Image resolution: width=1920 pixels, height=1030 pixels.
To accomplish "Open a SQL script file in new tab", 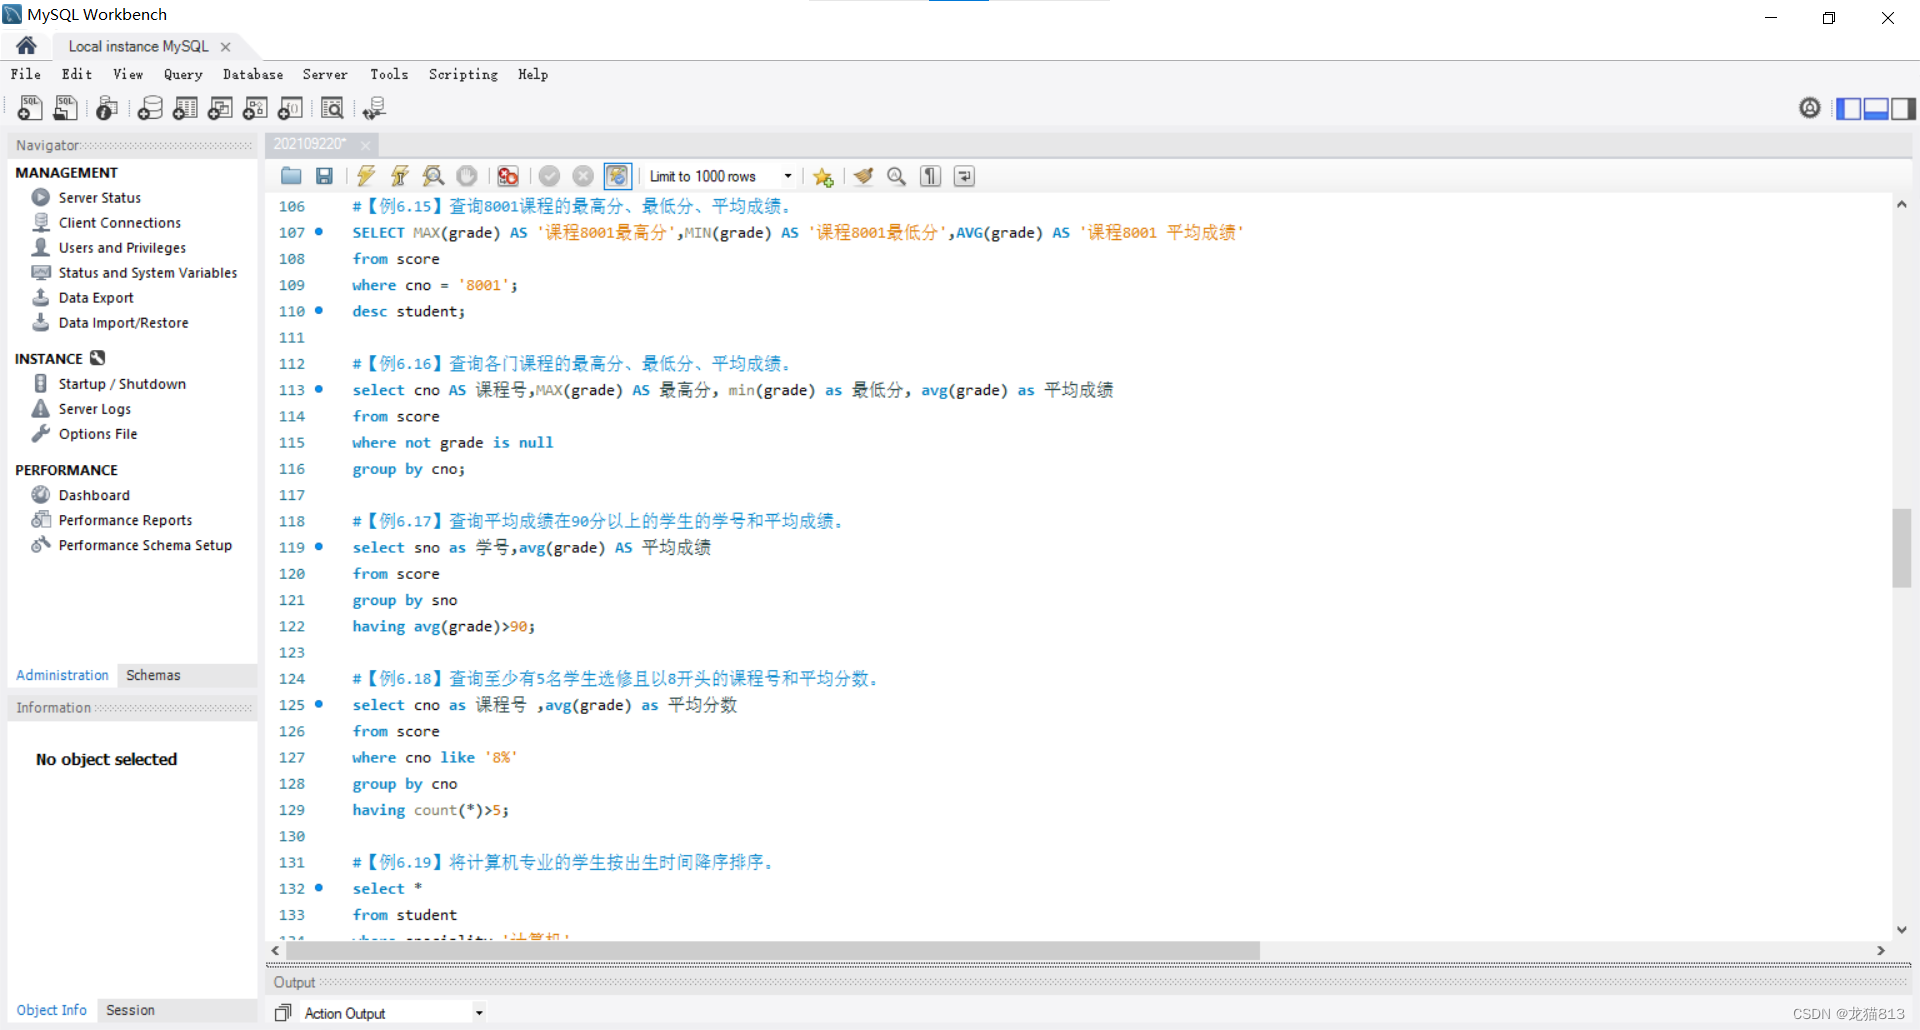I will click(65, 108).
